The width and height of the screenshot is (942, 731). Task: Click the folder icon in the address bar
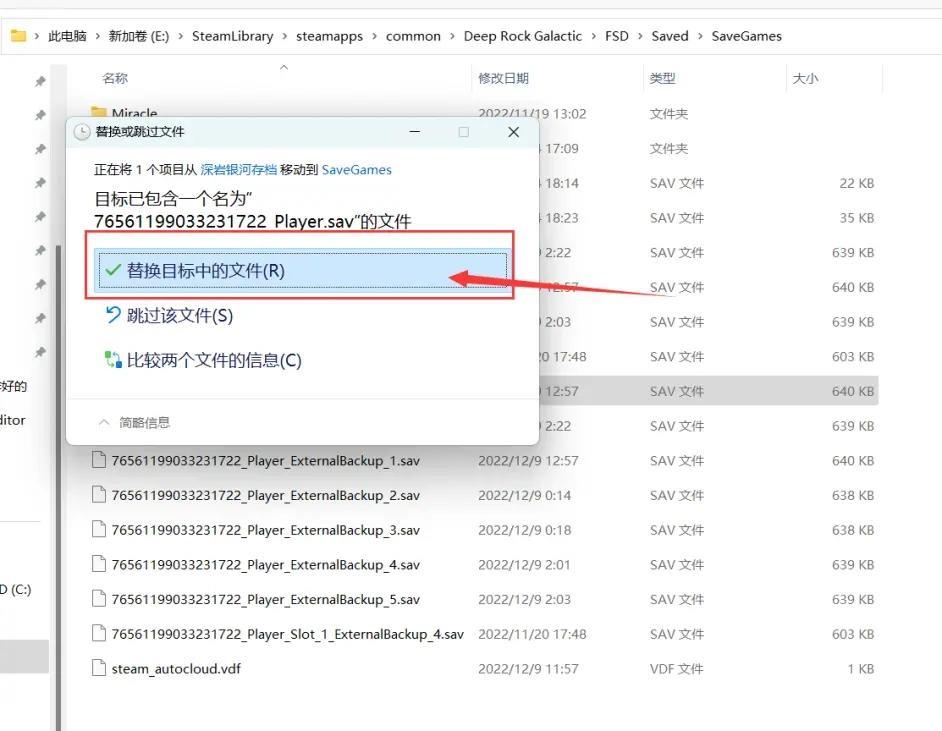[x=18, y=36]
